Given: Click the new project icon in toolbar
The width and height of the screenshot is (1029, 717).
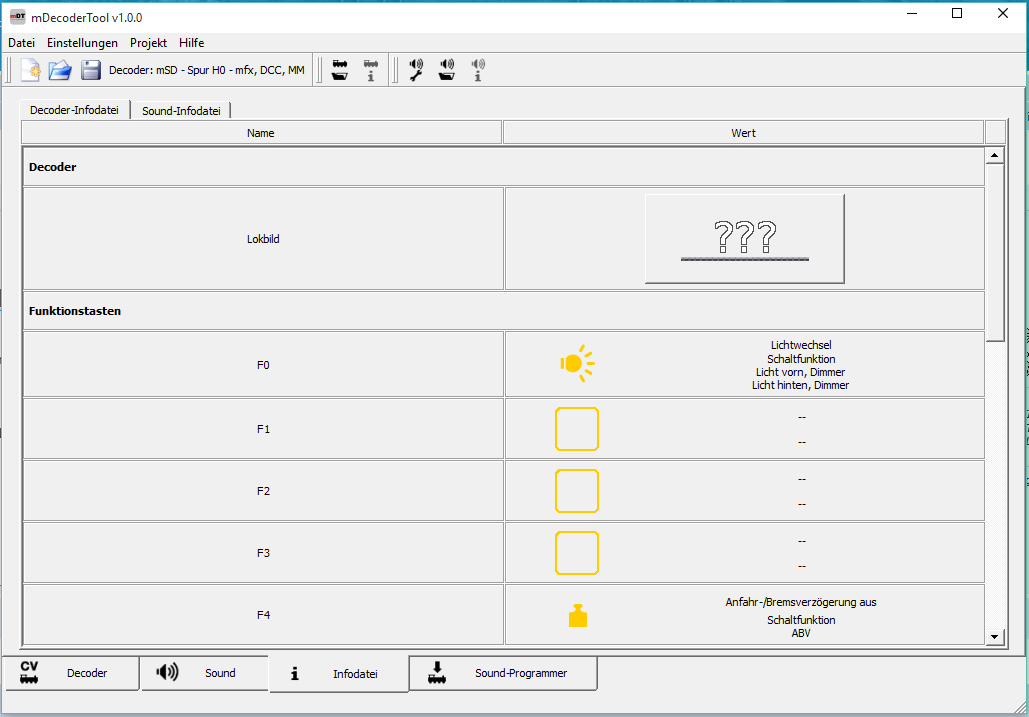Looking at the screenshot, I should [x=31, y=70].
